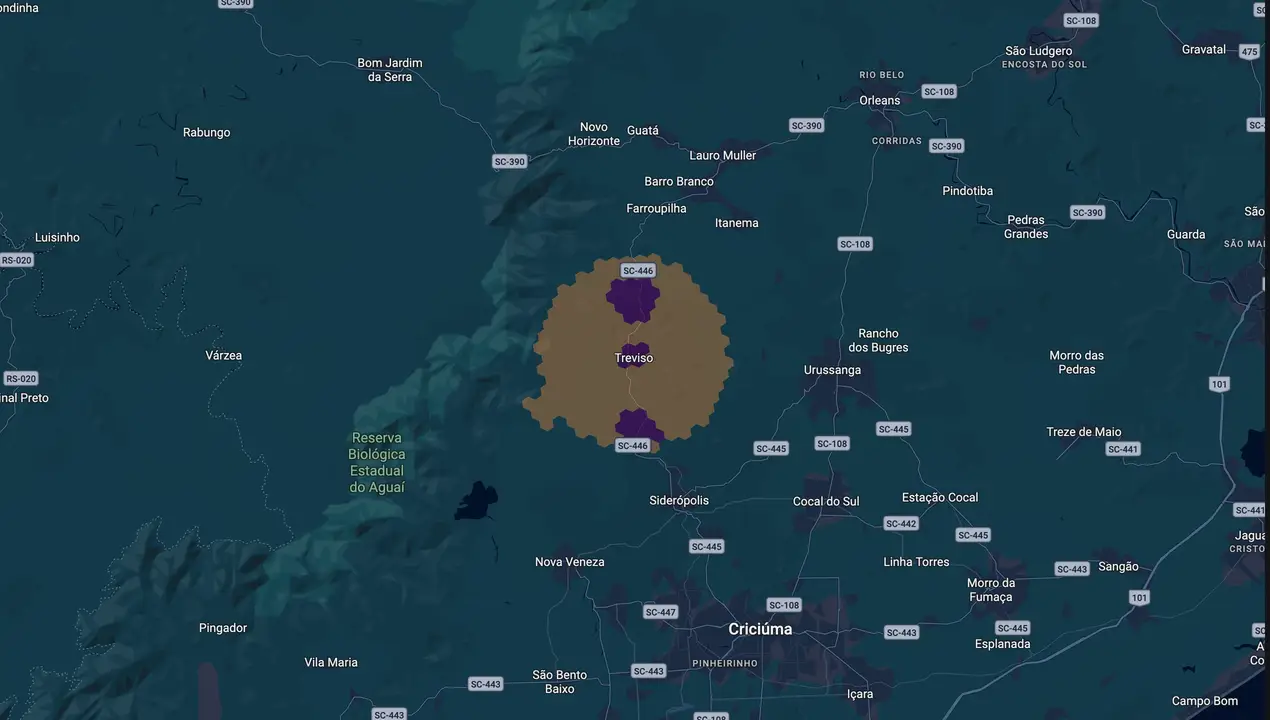Click SC-390 shield near Bom Jardim road
This screenshot has height=720, width=1270.
point(509,161)
